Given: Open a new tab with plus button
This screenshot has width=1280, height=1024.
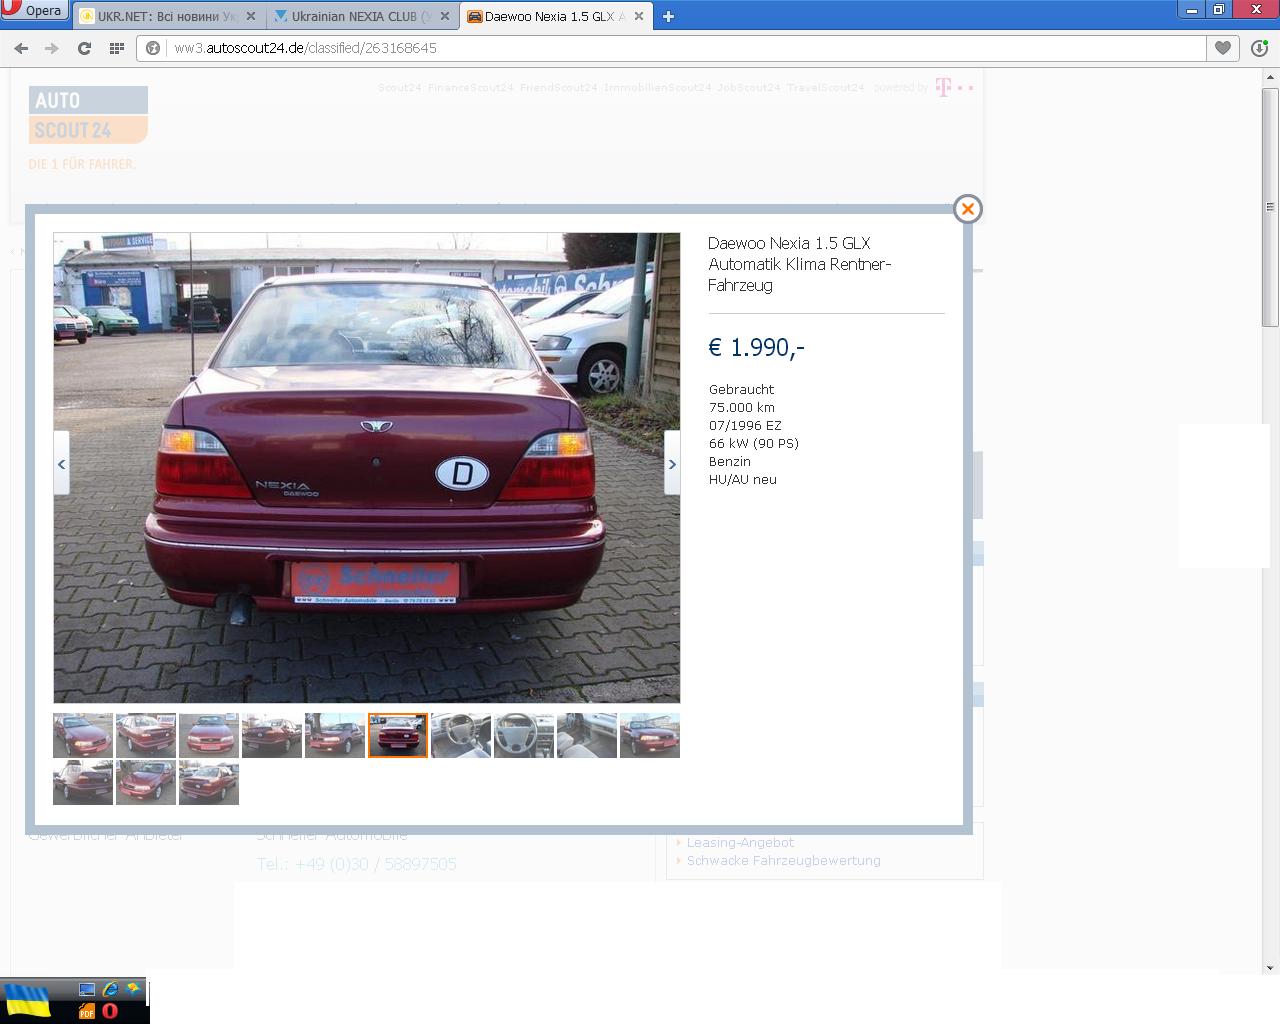Looking at the screenshot, I should tap(668, 16).
